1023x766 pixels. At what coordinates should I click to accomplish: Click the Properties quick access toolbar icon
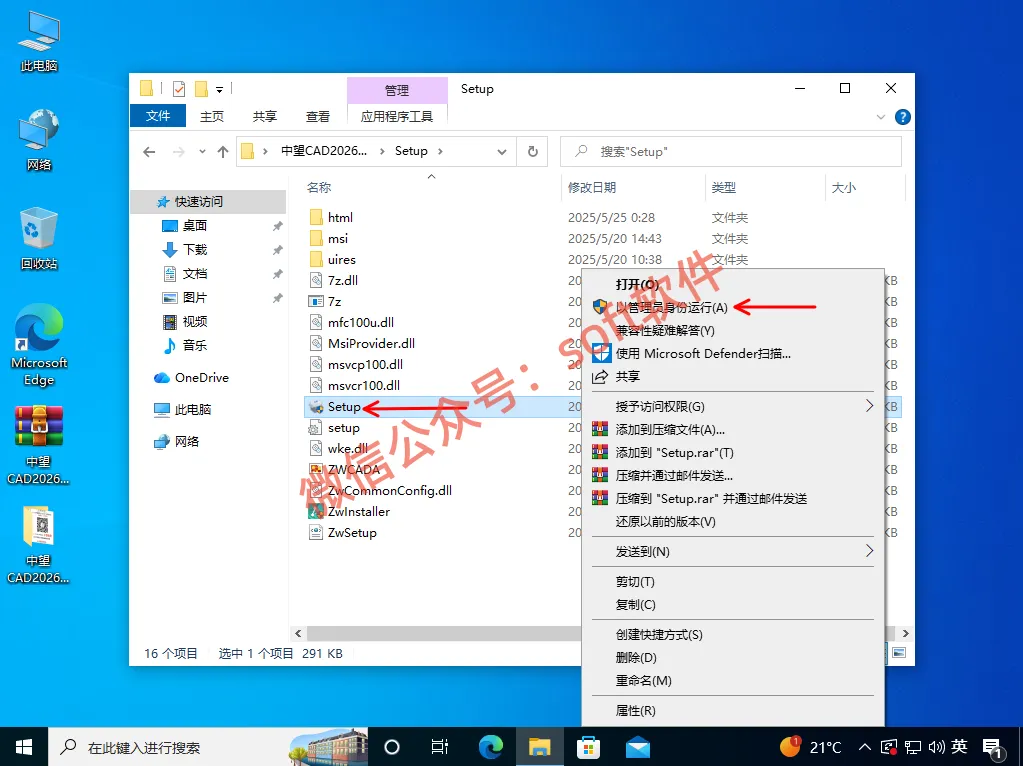pyautogui.click(x=179, y=89)
